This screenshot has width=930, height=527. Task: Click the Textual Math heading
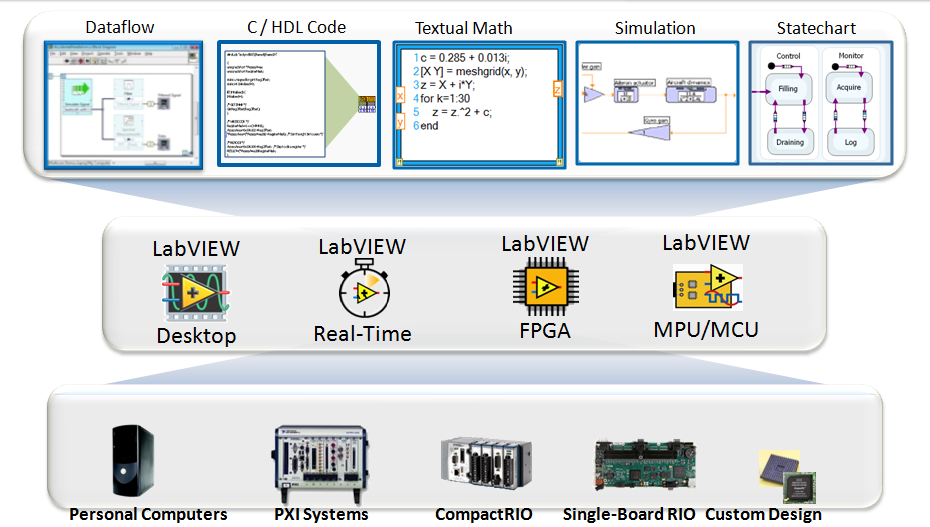coord(463,28)
